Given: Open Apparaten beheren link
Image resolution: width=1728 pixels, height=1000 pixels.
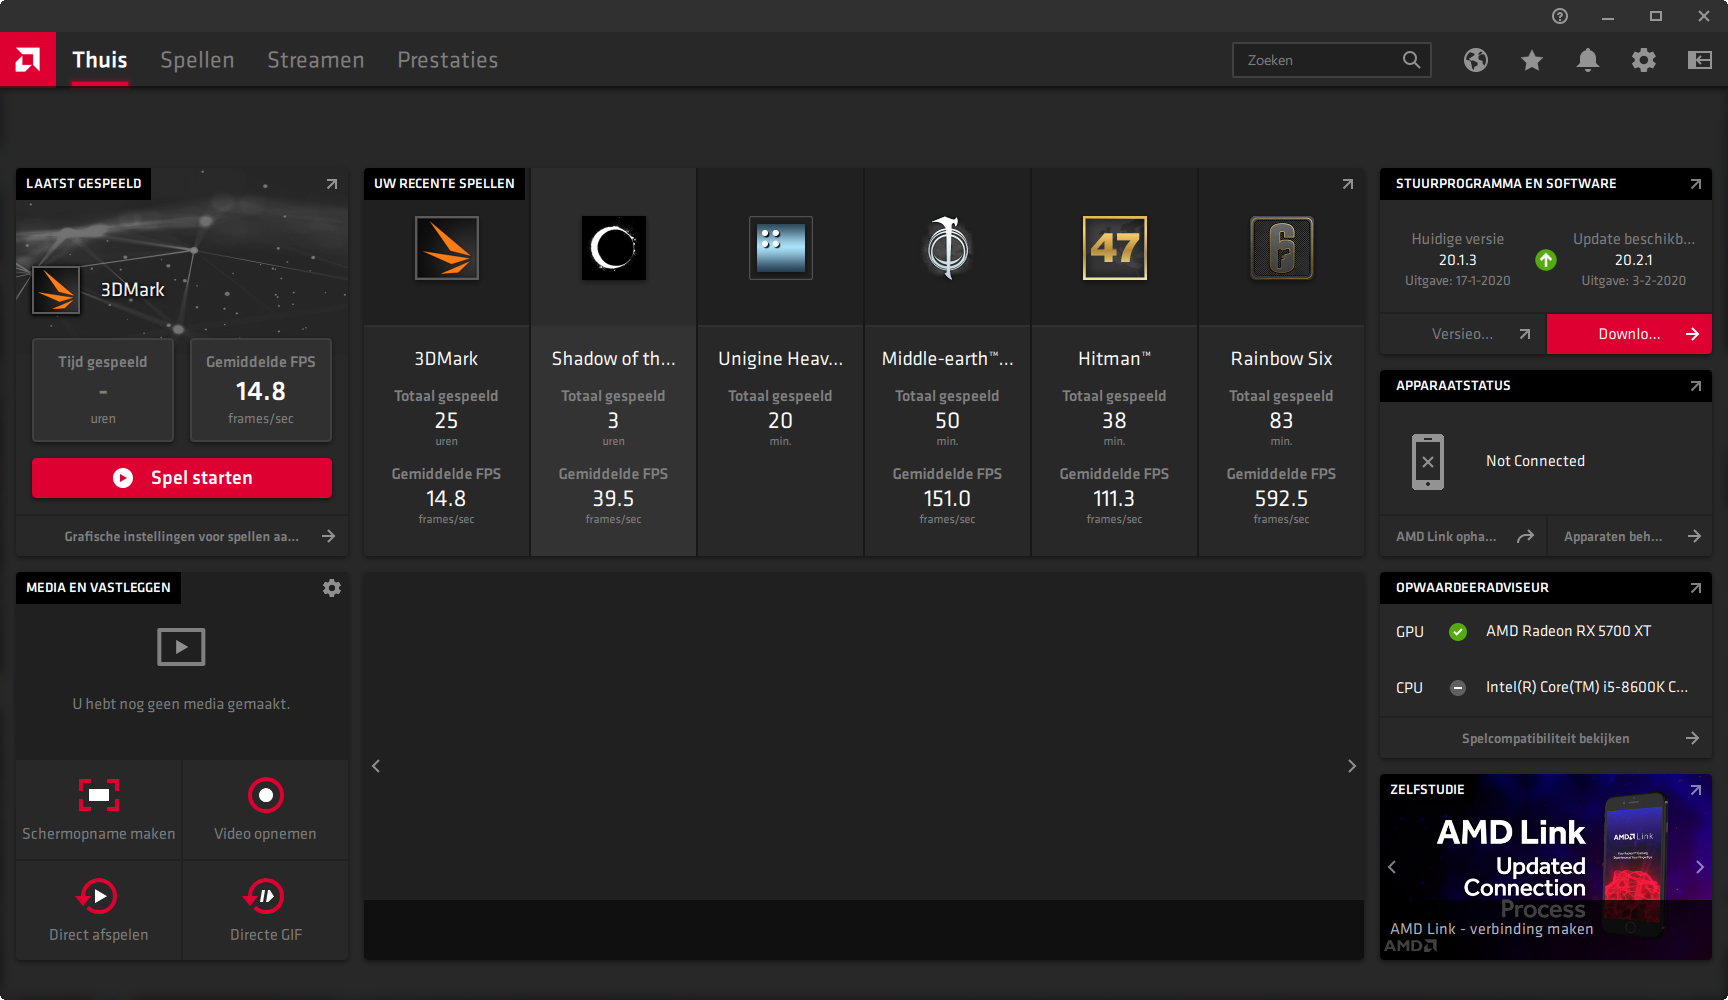Looking at the screenshot, I should (1630, 537).
